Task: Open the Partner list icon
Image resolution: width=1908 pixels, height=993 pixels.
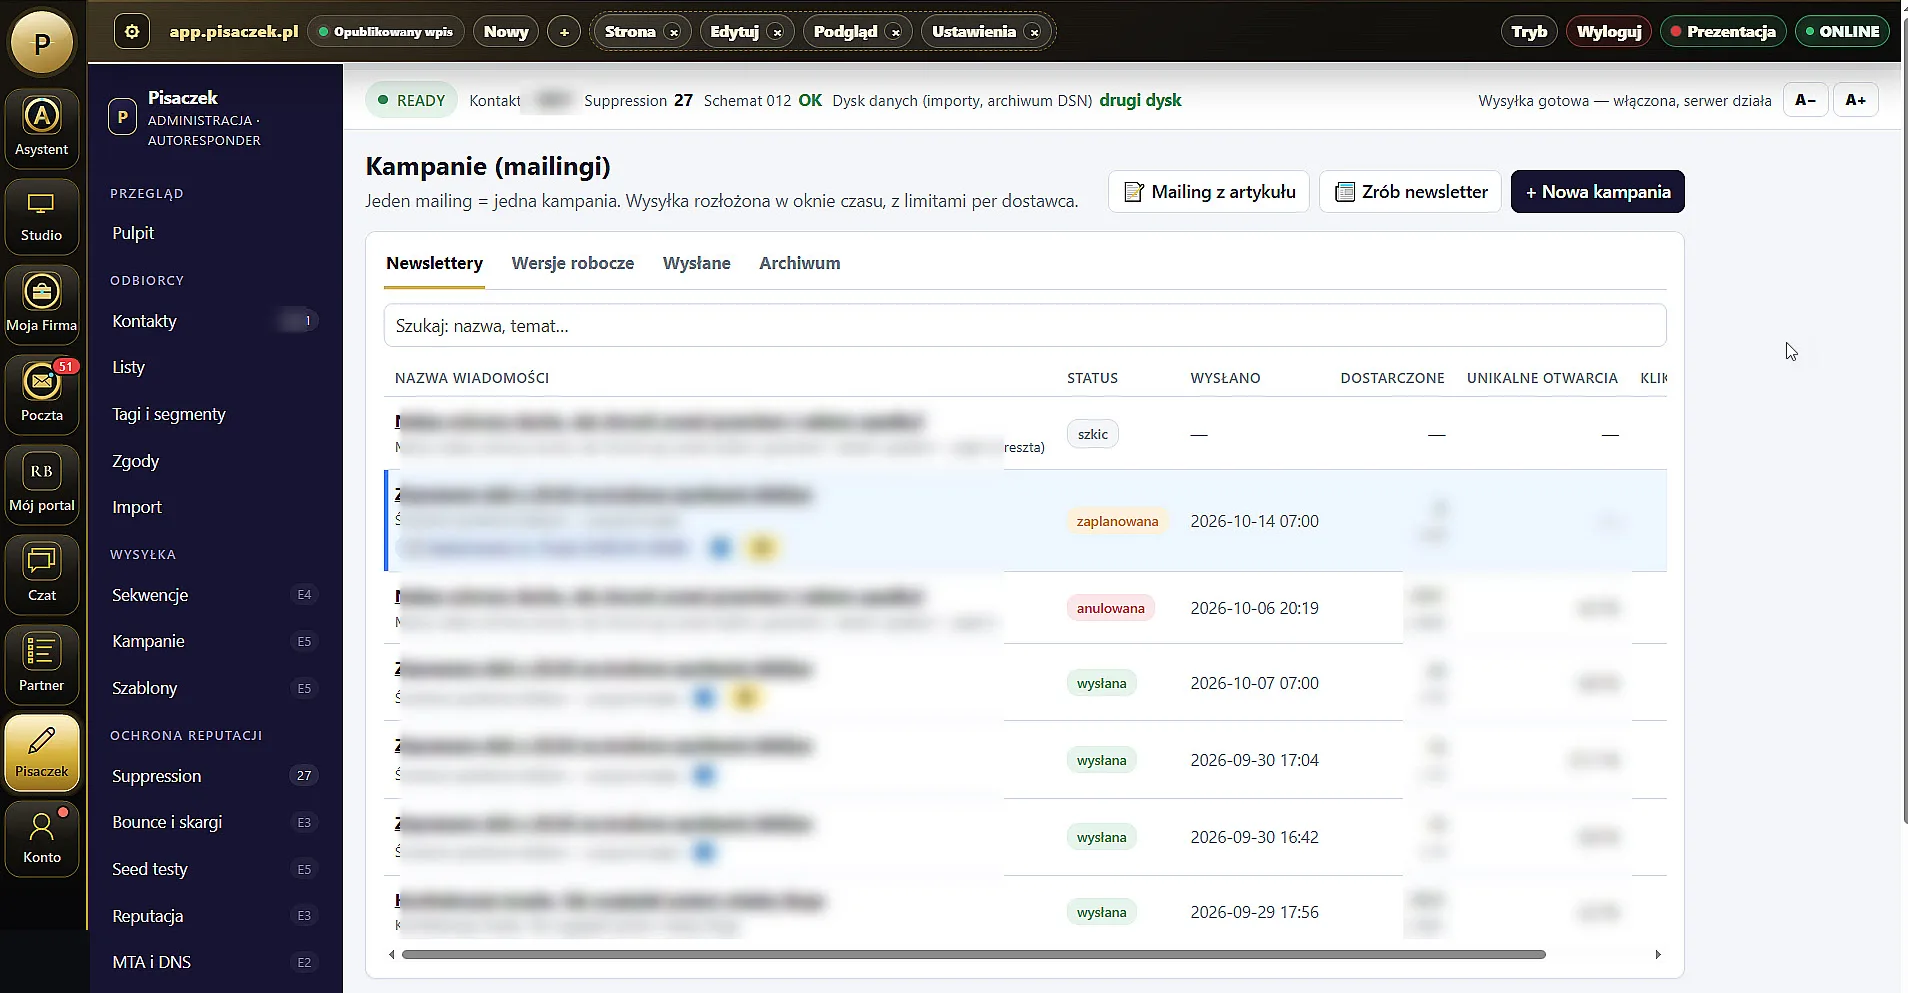Action: (42, 664)
